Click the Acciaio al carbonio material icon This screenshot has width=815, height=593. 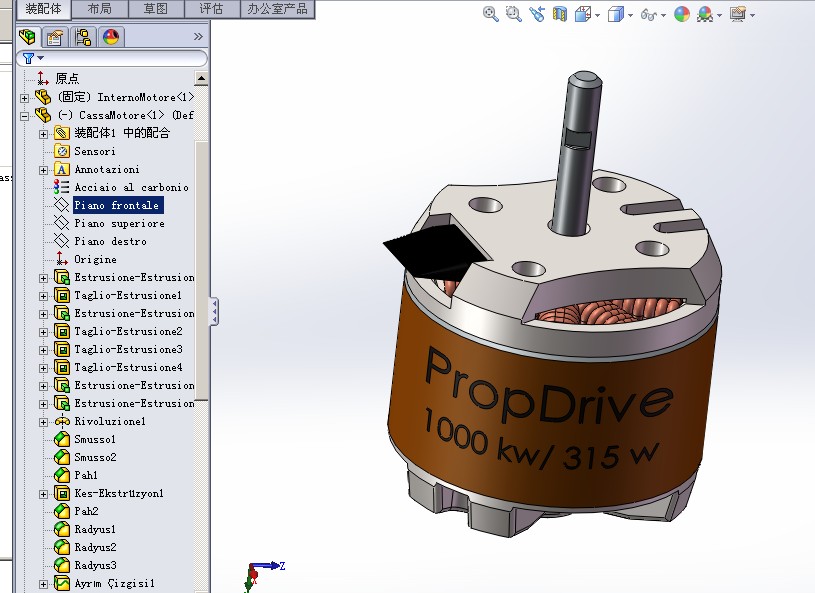(x=62, y=187)
